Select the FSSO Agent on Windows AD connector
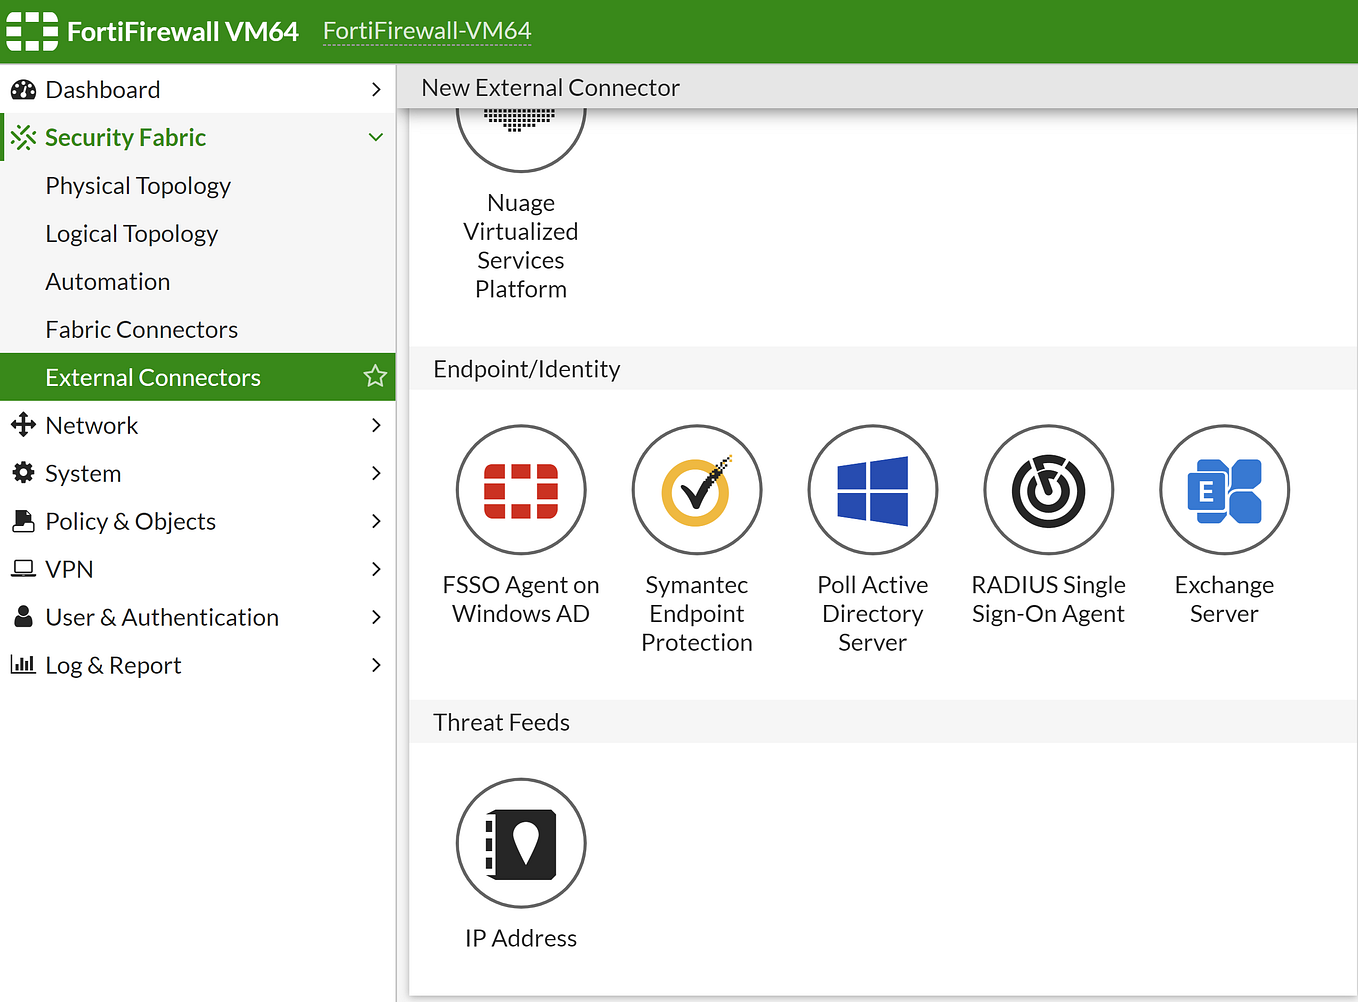1358x1002 pixels. coord(521,490)
